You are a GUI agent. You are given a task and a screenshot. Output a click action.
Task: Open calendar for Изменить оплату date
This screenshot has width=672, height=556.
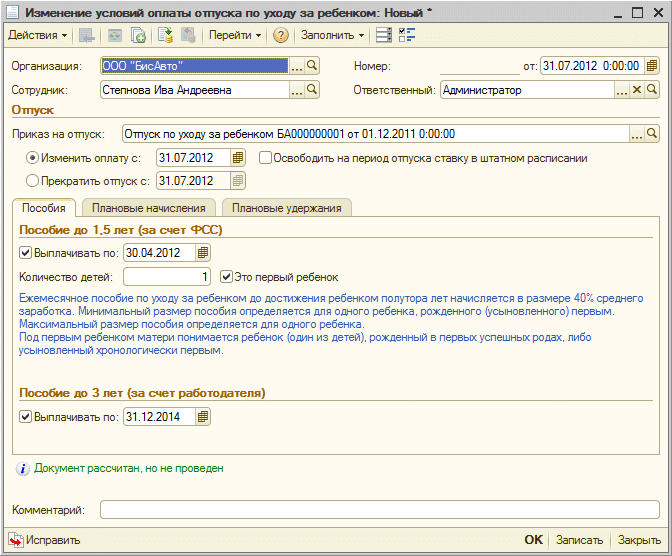[237, 158]
